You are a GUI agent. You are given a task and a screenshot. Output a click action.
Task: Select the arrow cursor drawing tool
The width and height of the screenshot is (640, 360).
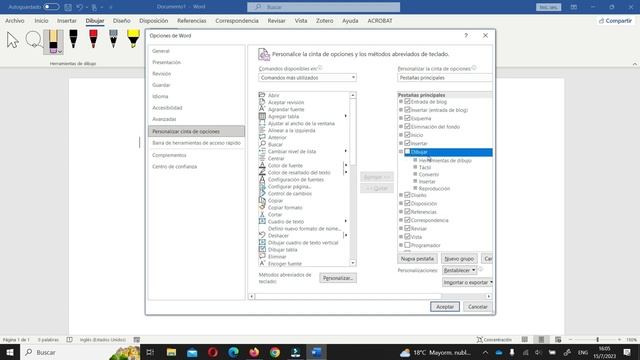(x=13, y=40)
